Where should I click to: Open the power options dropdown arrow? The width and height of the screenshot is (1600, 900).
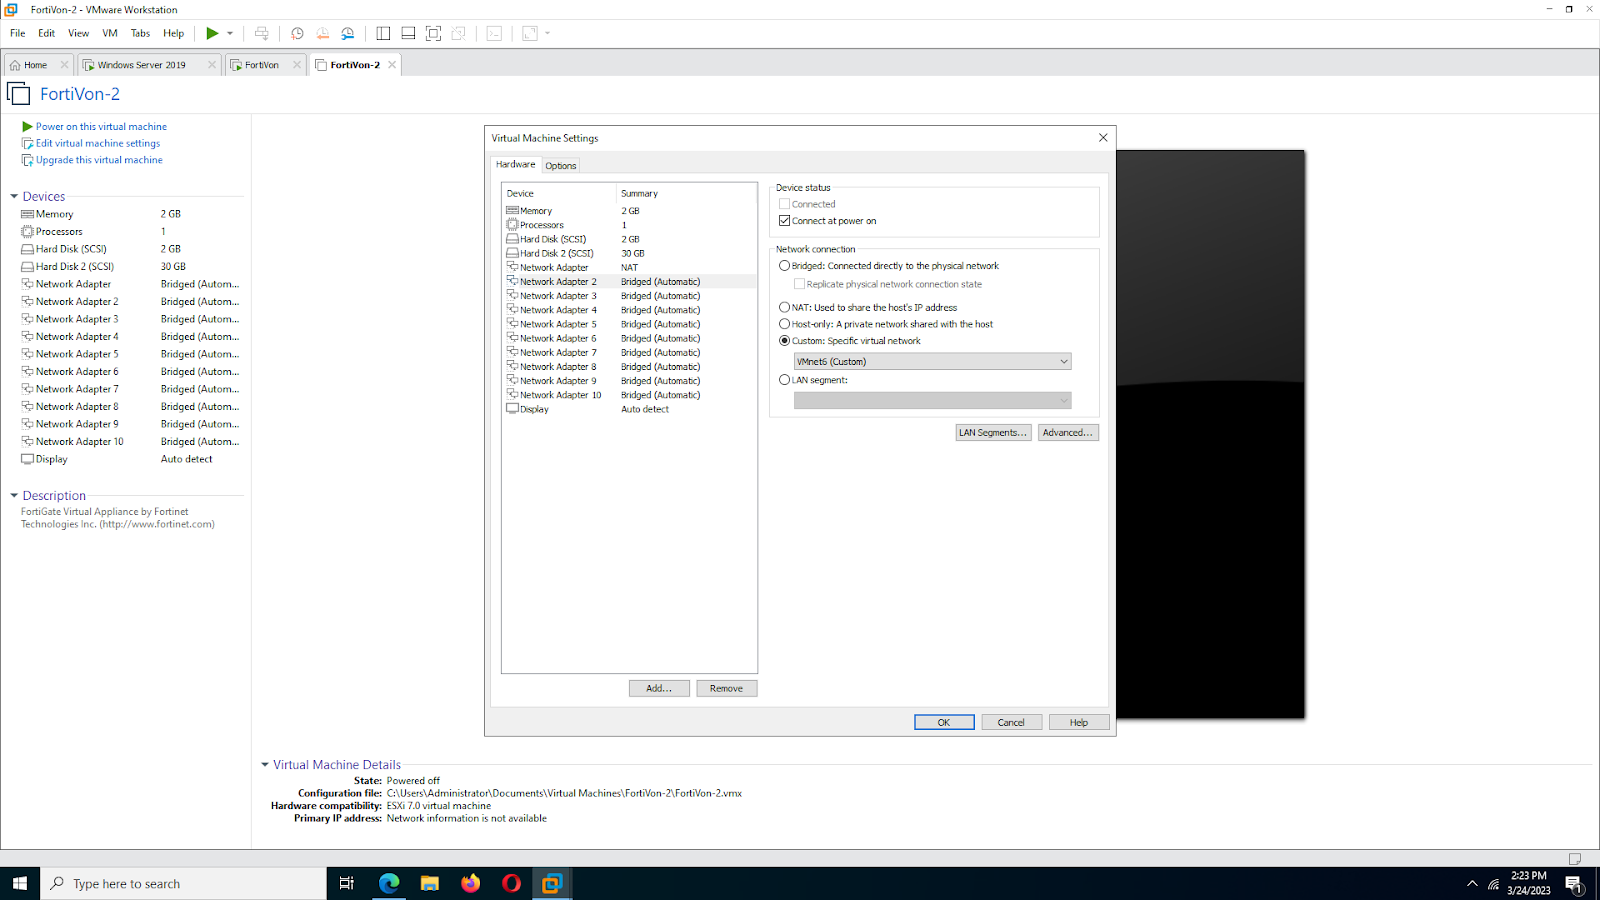tap(230, 33)
